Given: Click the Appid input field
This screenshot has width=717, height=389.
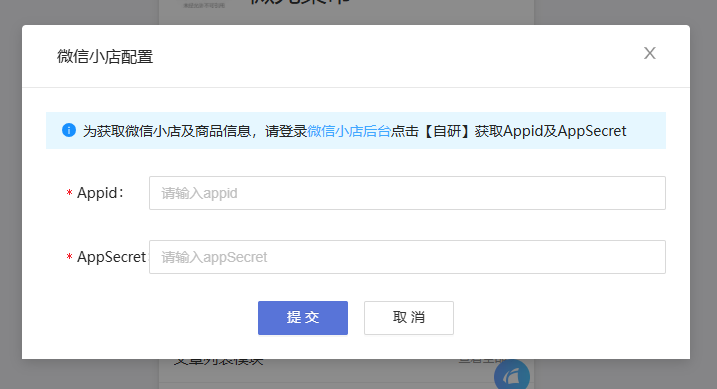Looking at the screenshot, I should 407,193.
